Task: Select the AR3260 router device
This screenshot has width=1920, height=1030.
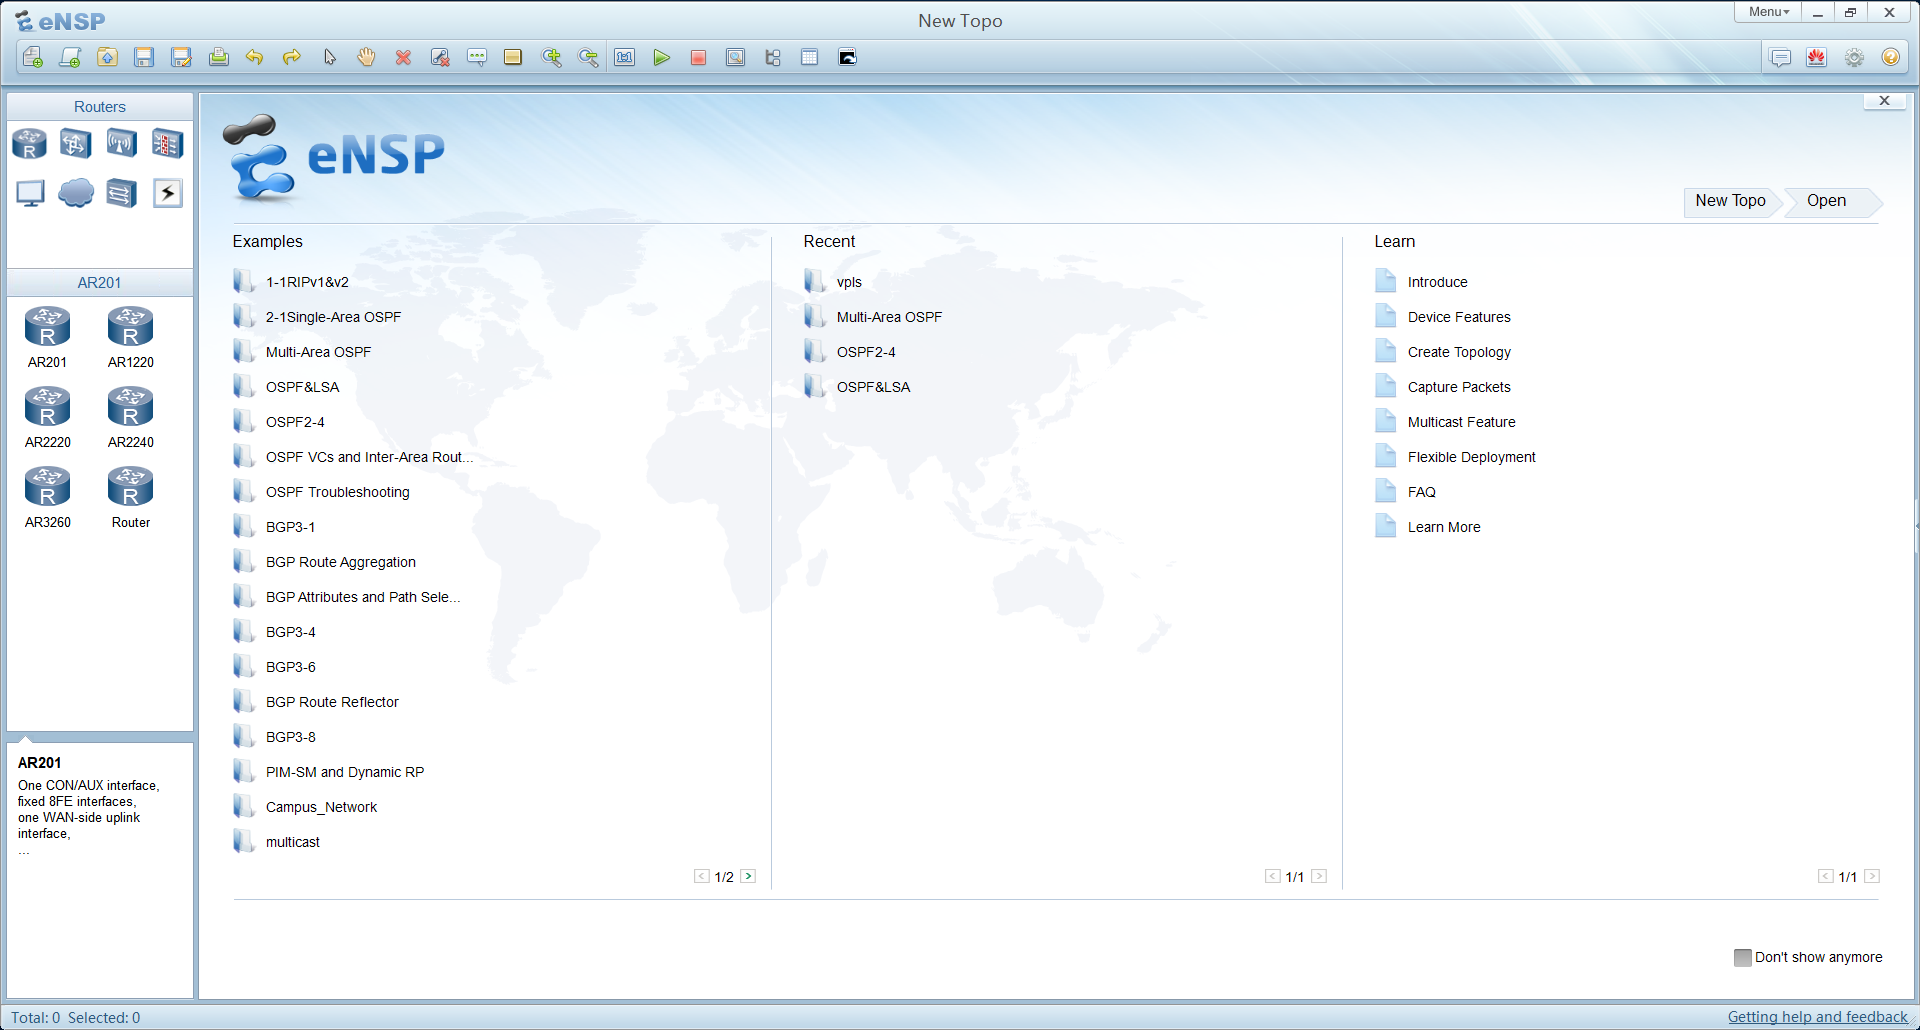Action: [47, 497]
